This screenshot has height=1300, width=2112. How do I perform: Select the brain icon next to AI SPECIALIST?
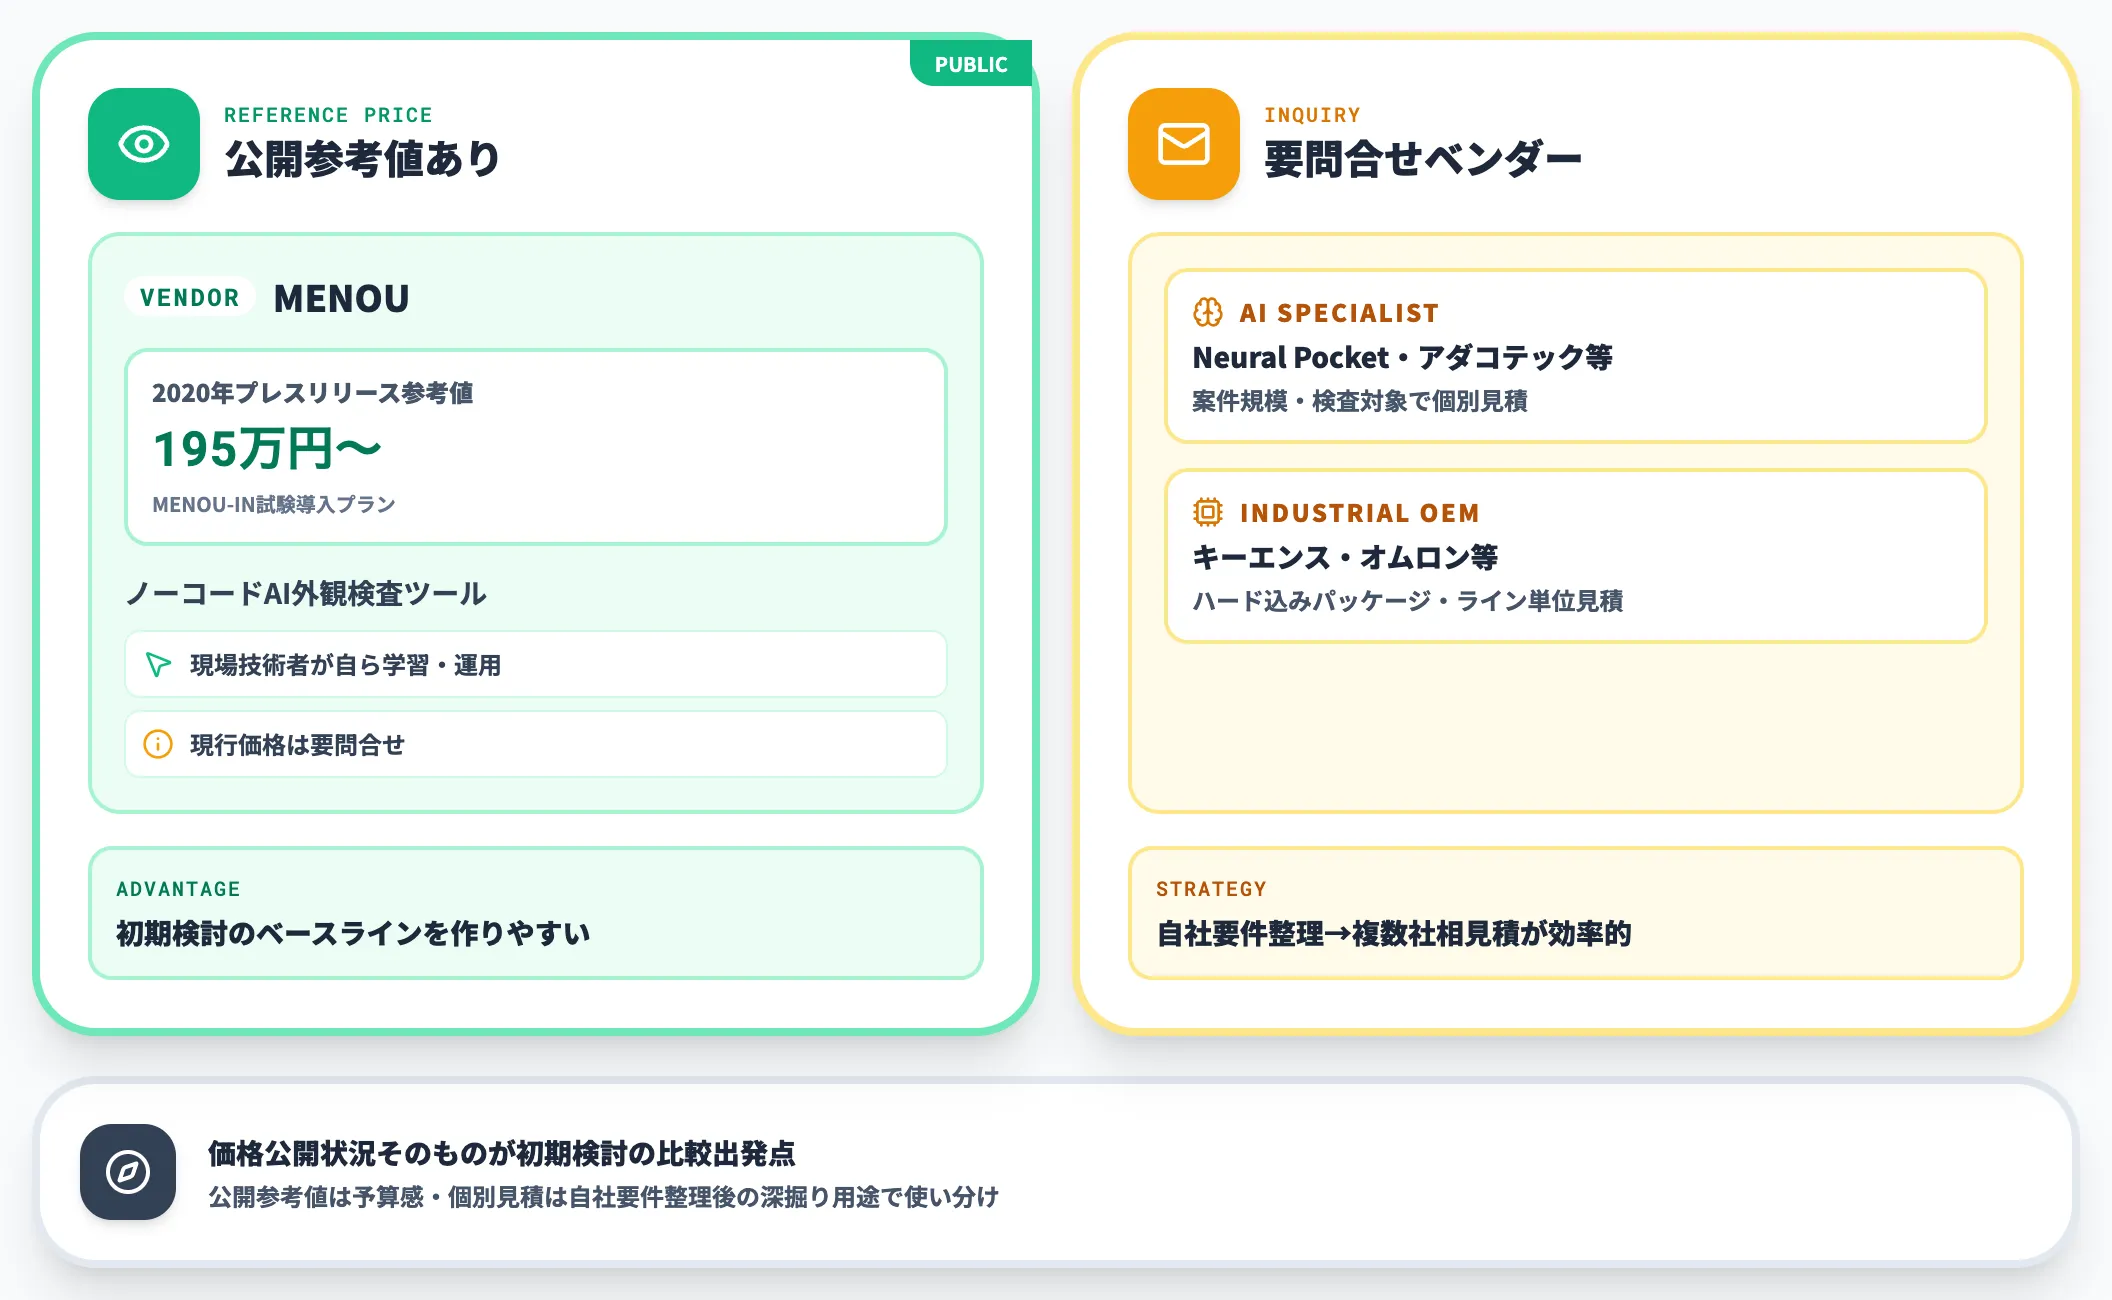[1207, 313]
